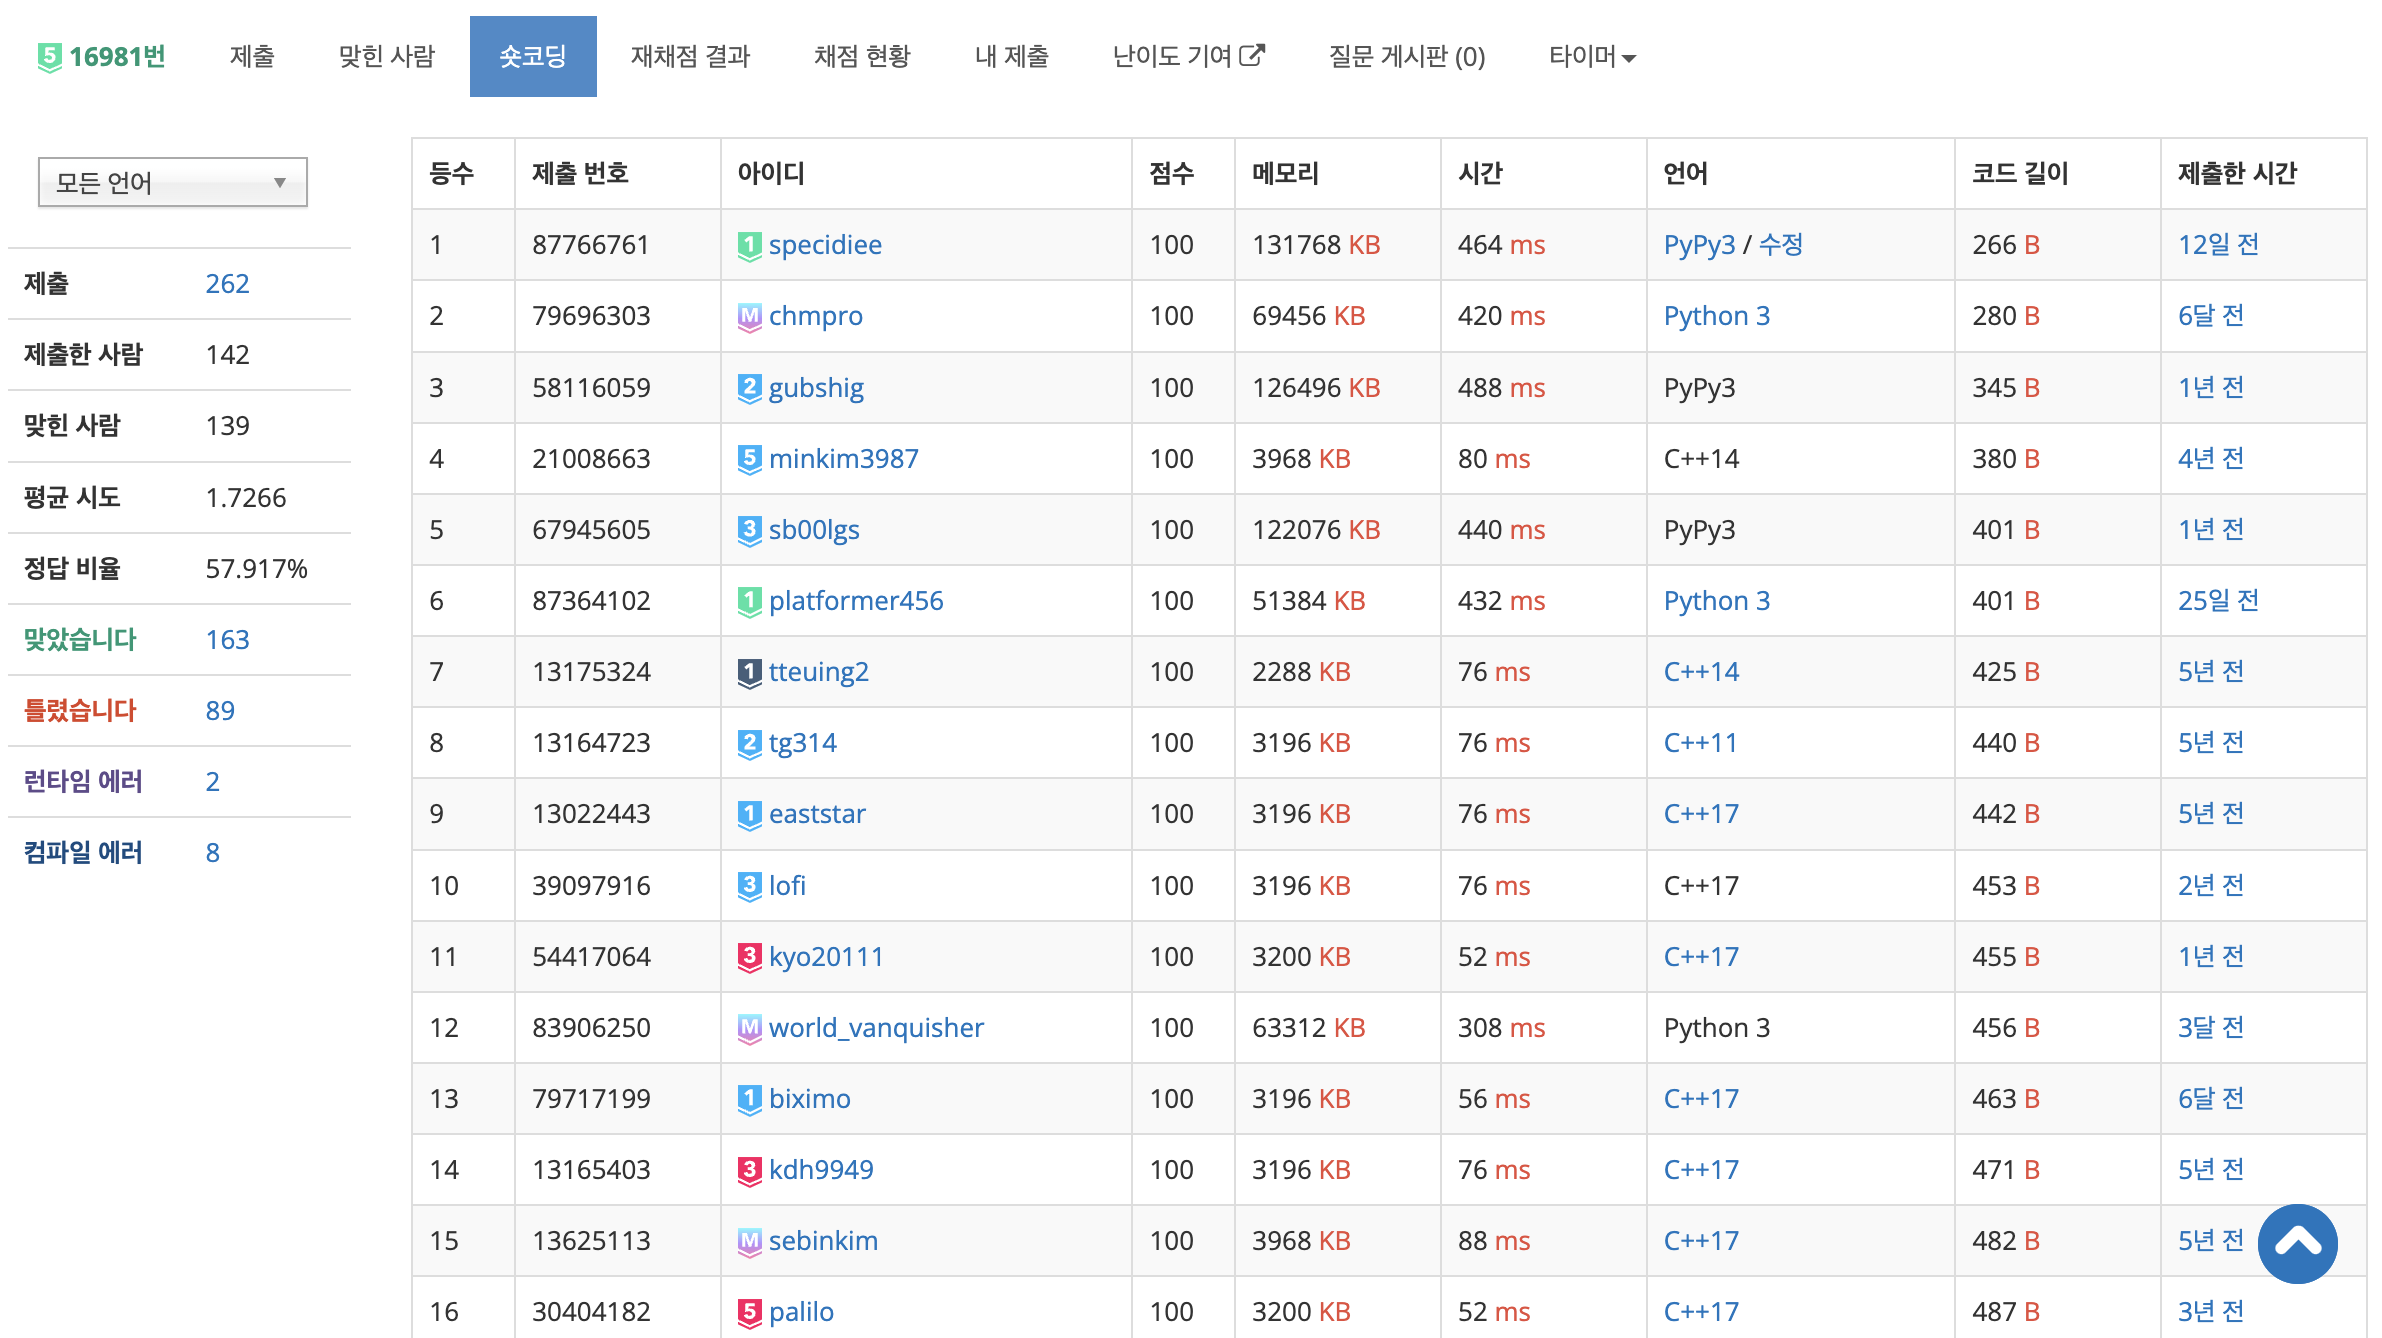The width and height of the screenshot is (2382, 1338).
Task: Open user profile minkim3987
Action: point(843,459)
